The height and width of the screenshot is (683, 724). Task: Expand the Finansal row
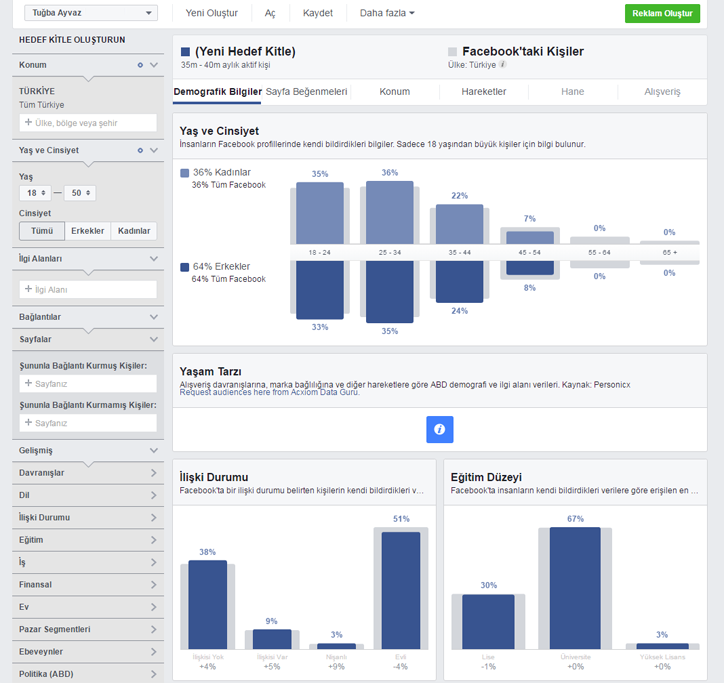coord(88,585)
